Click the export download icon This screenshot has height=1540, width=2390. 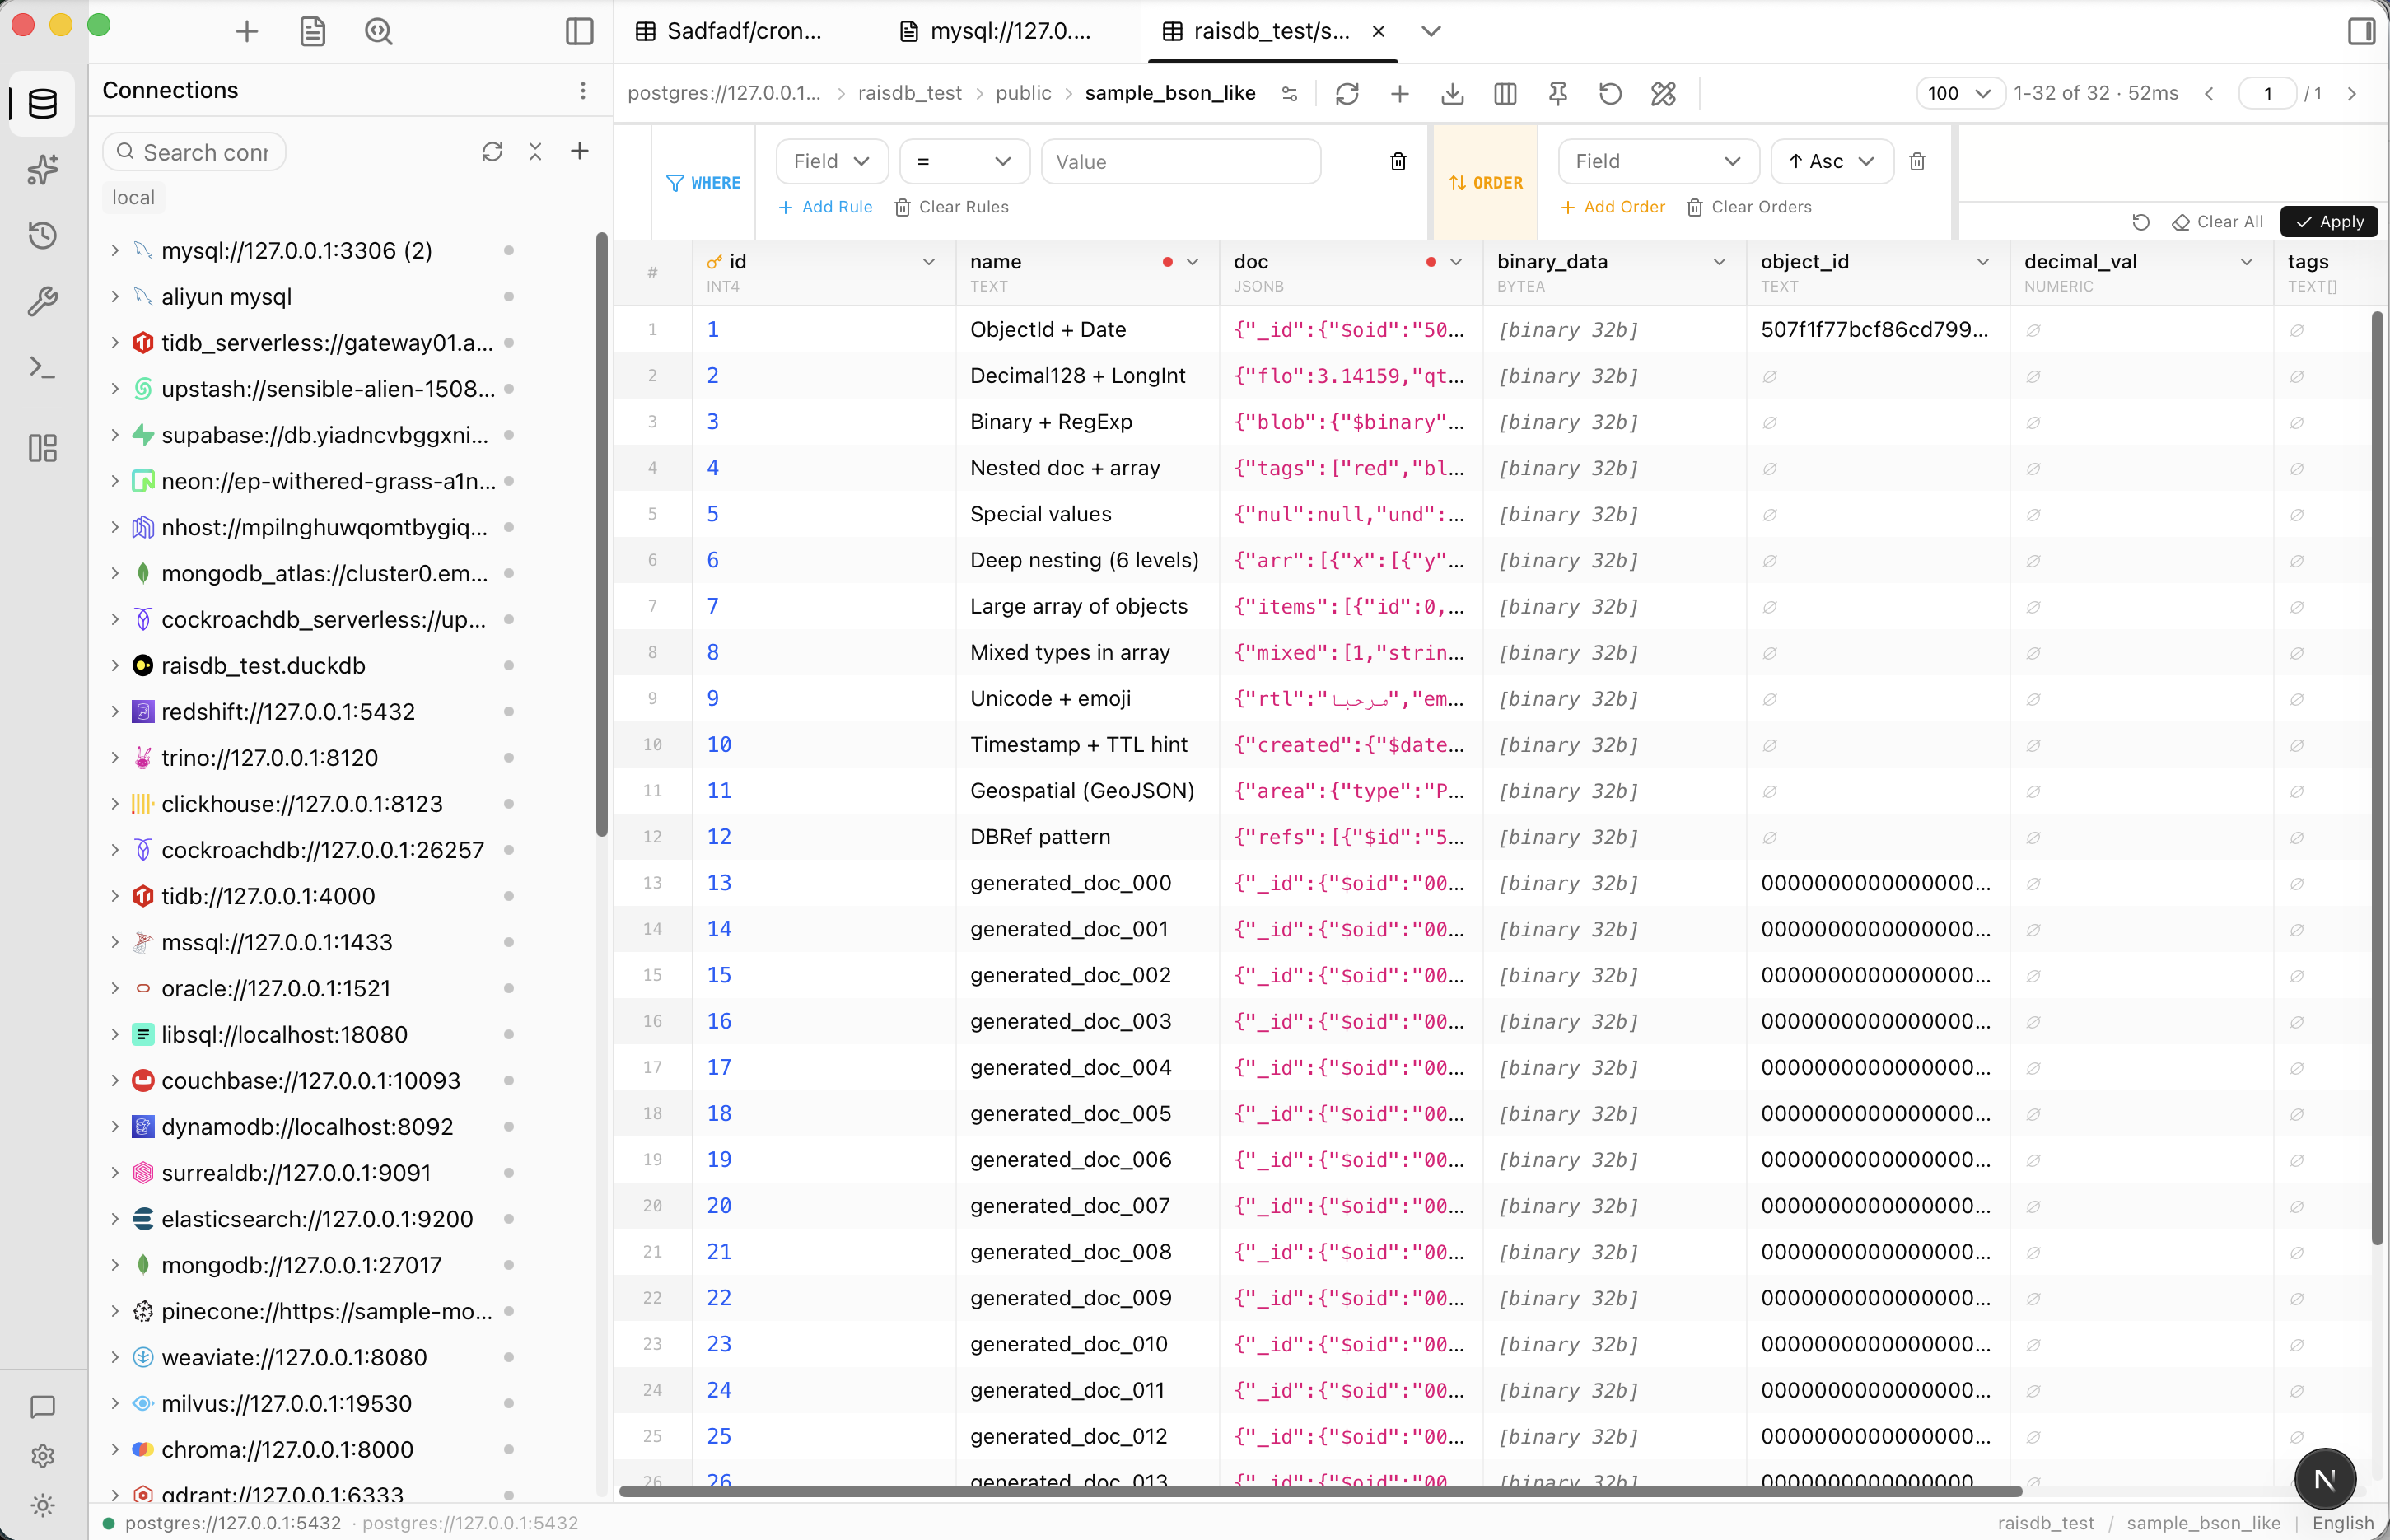tap(1453, 94)
